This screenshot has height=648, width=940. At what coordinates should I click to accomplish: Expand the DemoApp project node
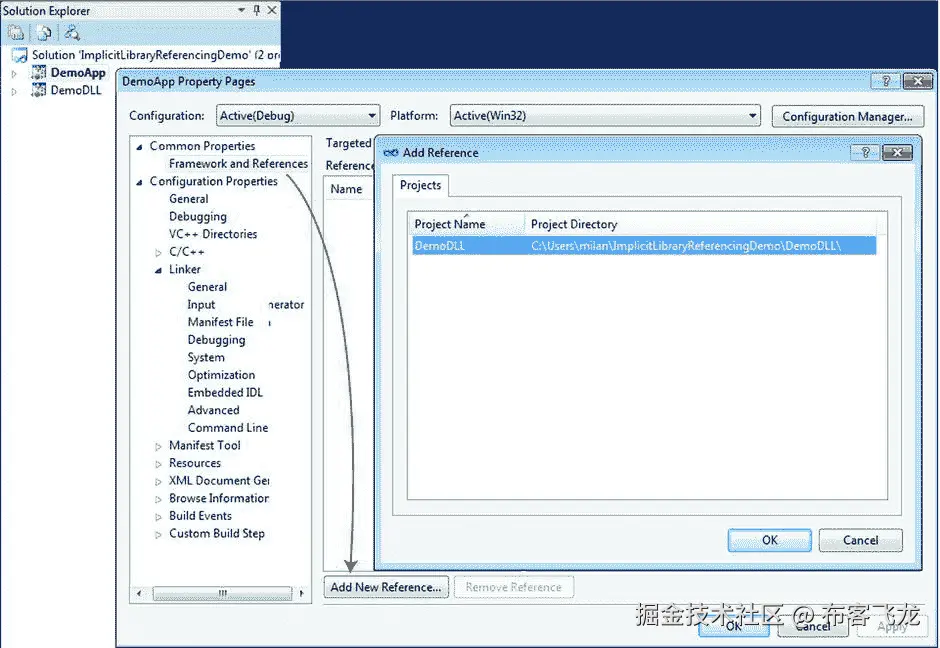click(x=14, y=74)
